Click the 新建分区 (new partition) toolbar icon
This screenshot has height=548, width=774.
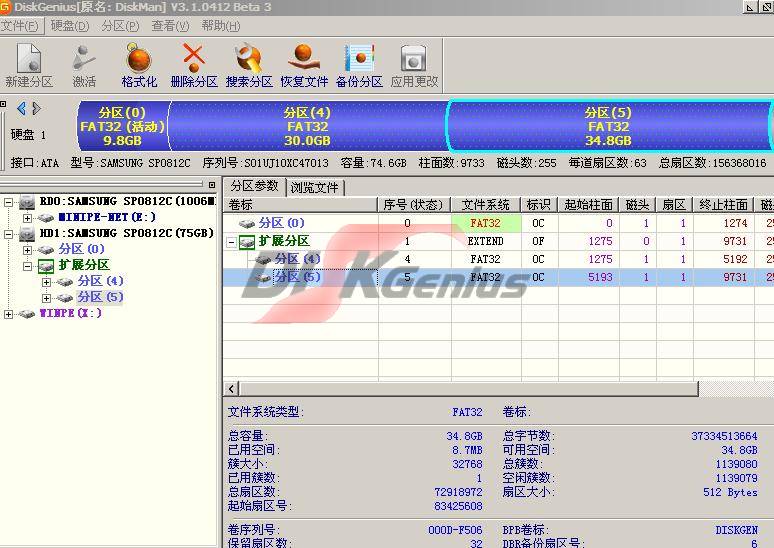click(29, 58)
